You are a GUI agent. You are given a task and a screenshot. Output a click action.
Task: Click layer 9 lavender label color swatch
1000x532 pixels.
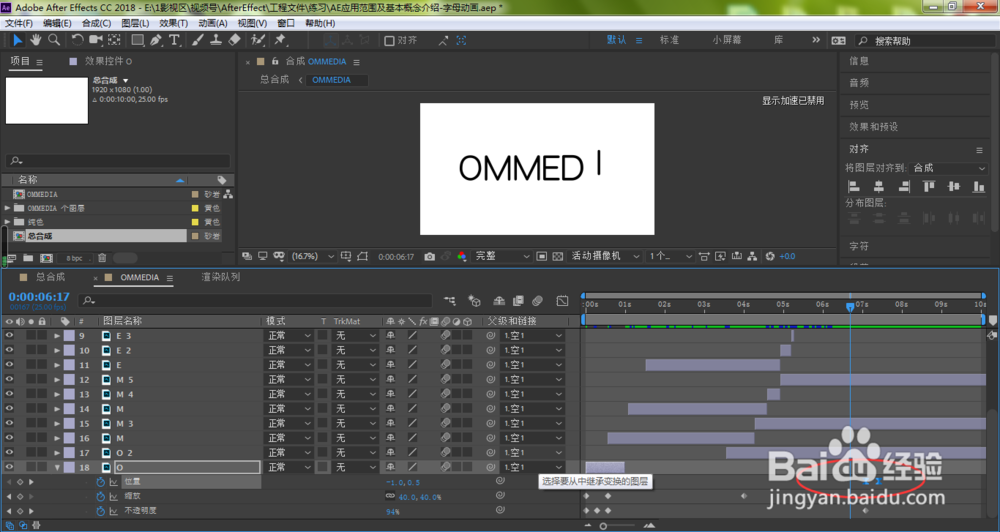point(69,336)
